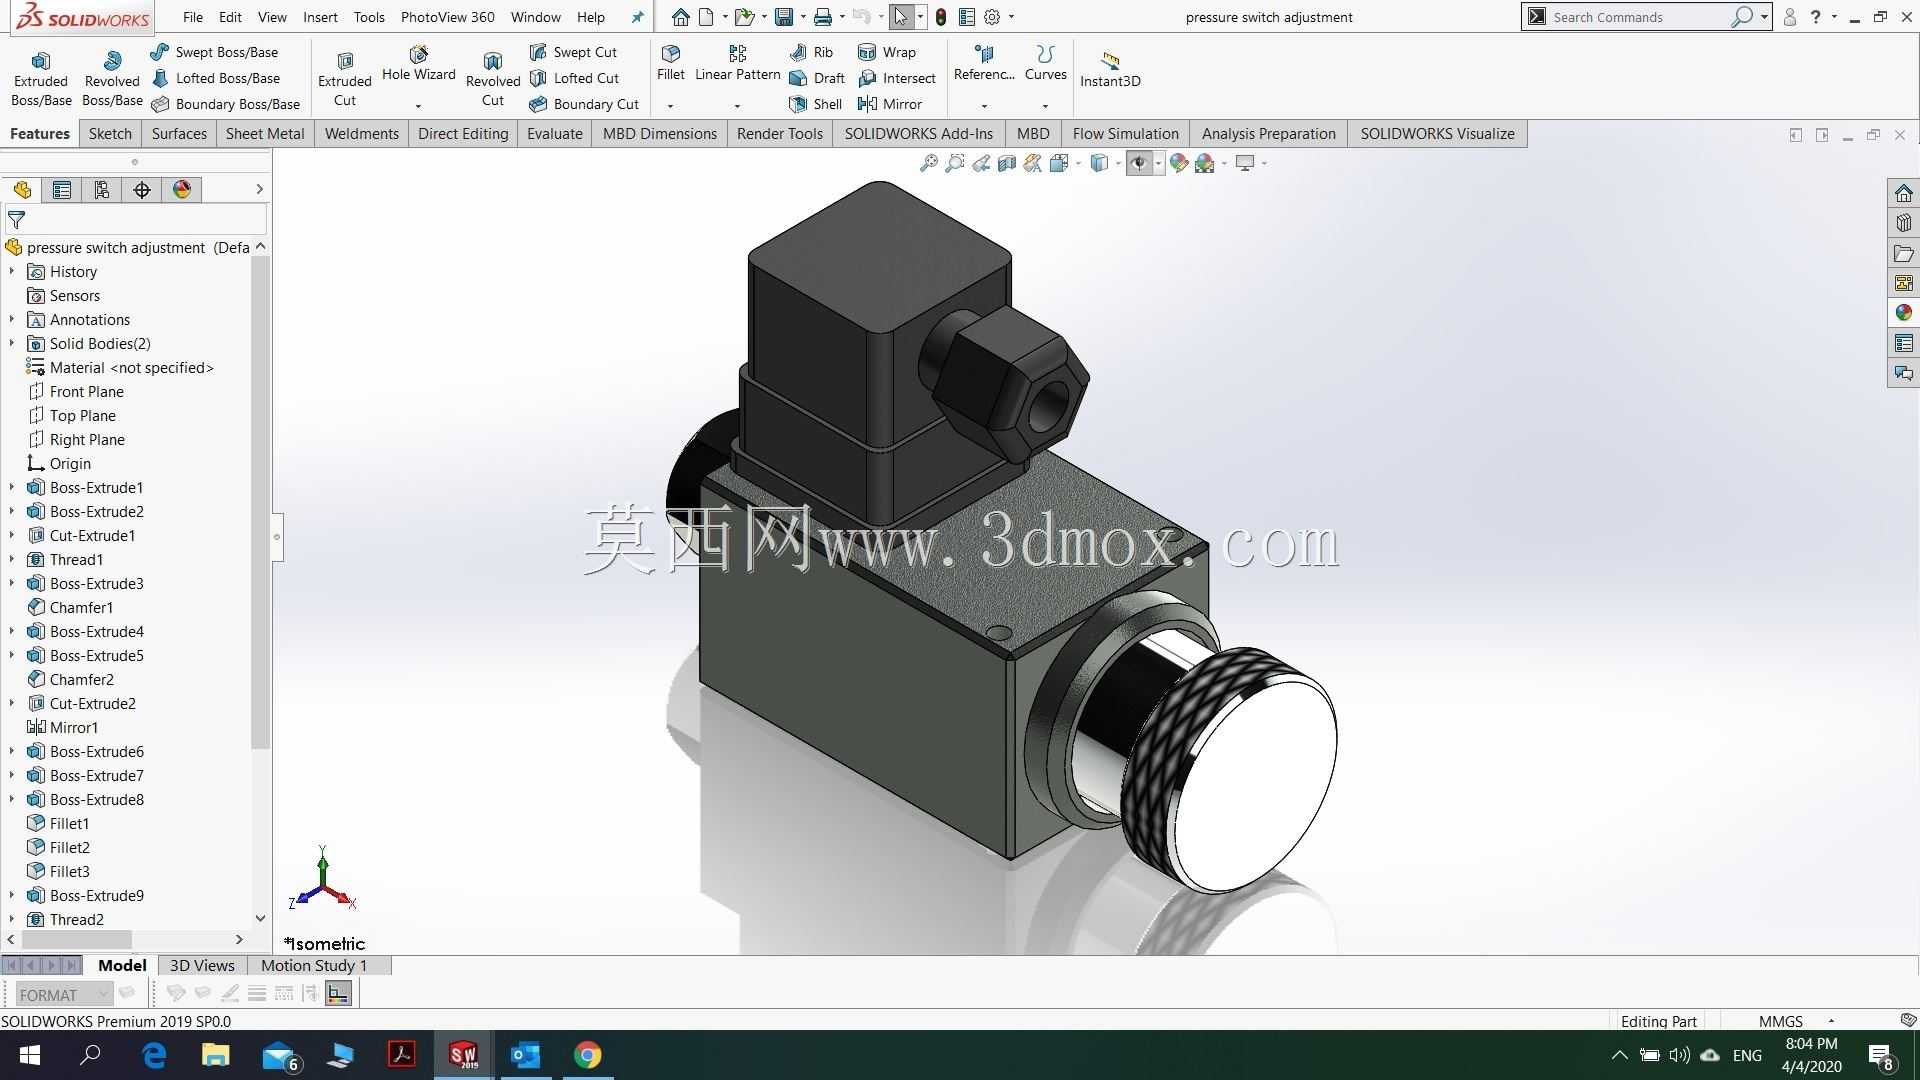The image size is (1920, 1080).
Task: Switch to the Flow Simulation tab
Action: point(1126,134)
